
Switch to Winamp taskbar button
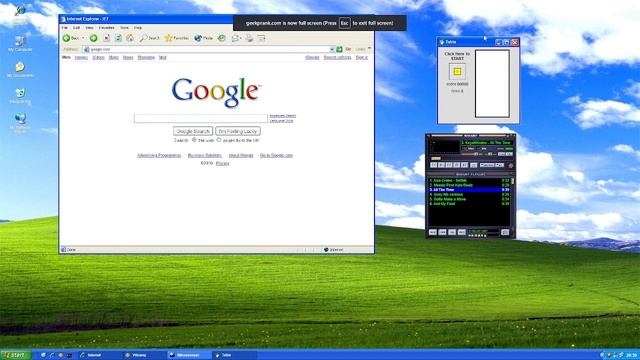pyautogui.click(x=144, y=355)
